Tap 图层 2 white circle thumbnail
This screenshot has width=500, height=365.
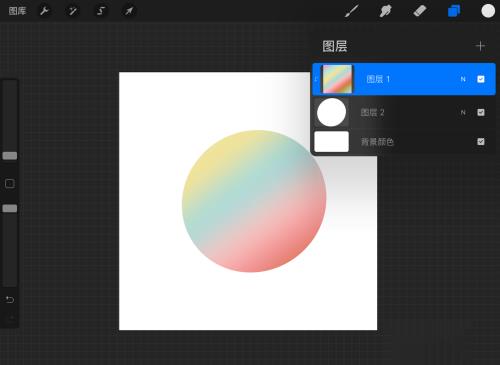[331, 112]
